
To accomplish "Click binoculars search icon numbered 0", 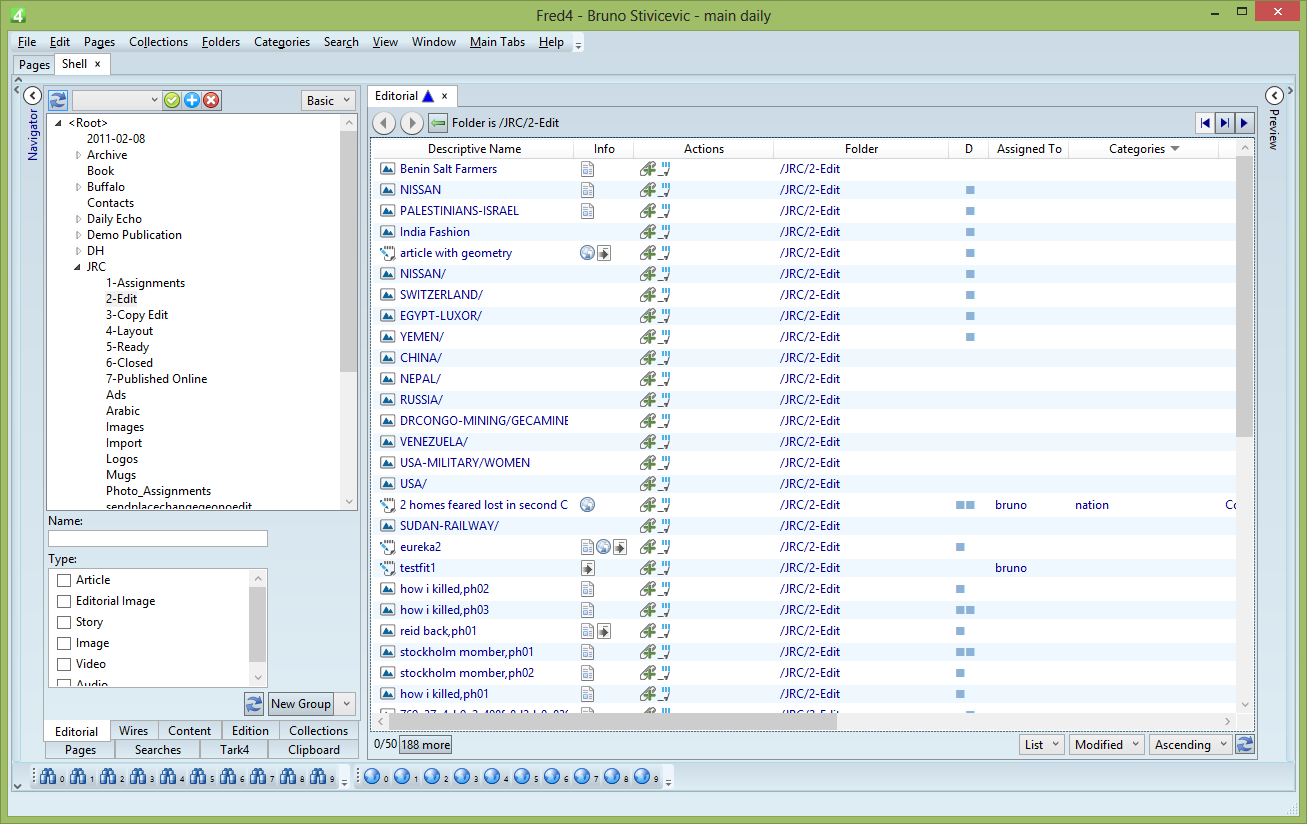I will coord(46,777).
